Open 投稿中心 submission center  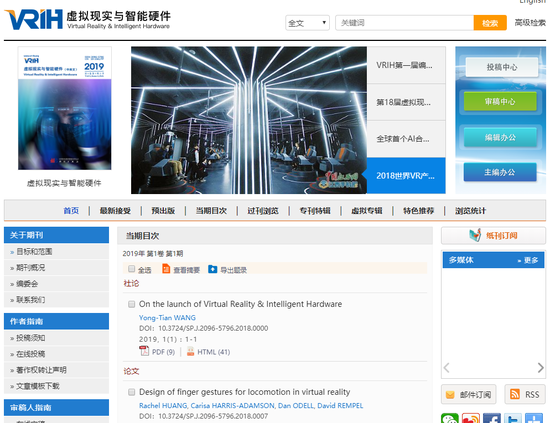click(x=502, y=67)
